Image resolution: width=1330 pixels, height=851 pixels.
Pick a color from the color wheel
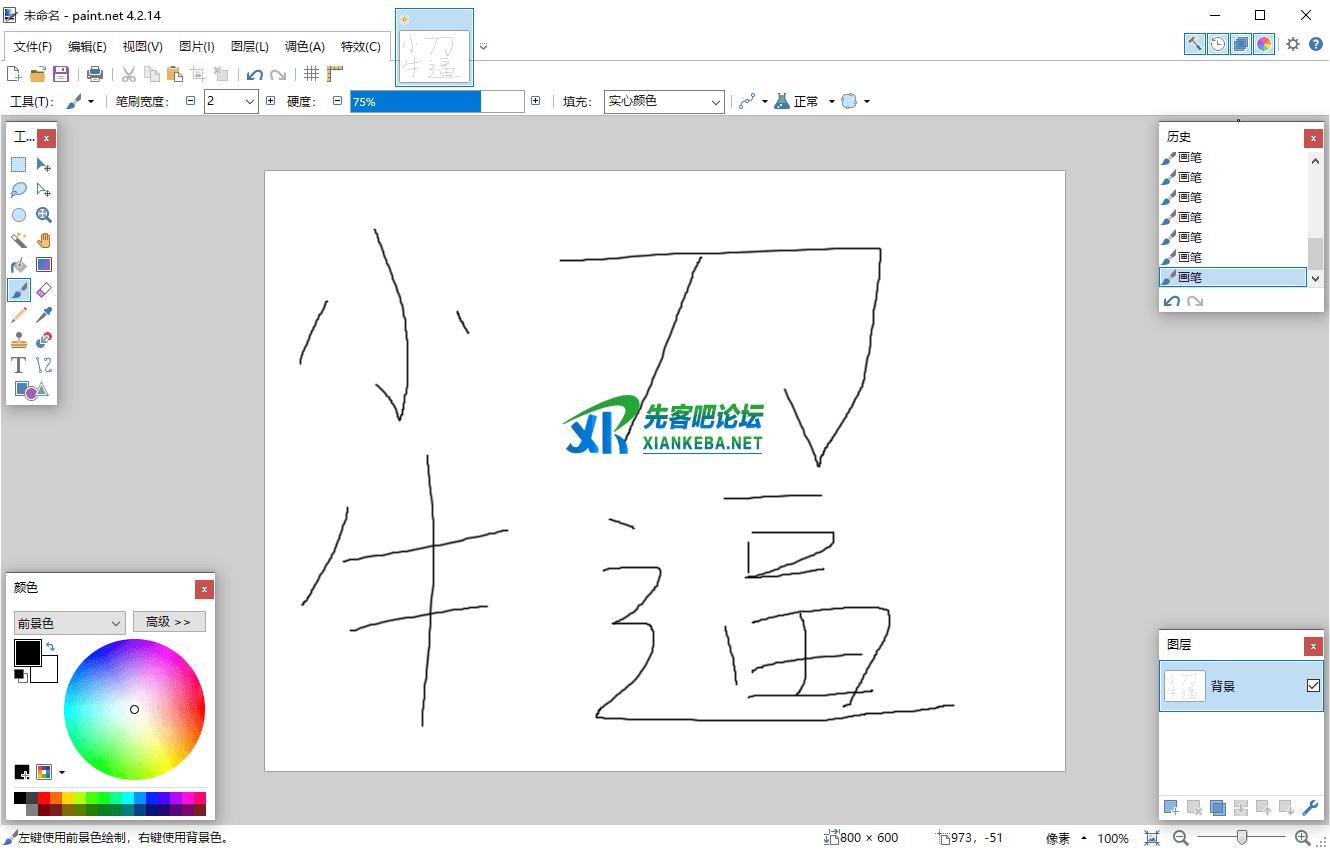click(x=135, y=709)
